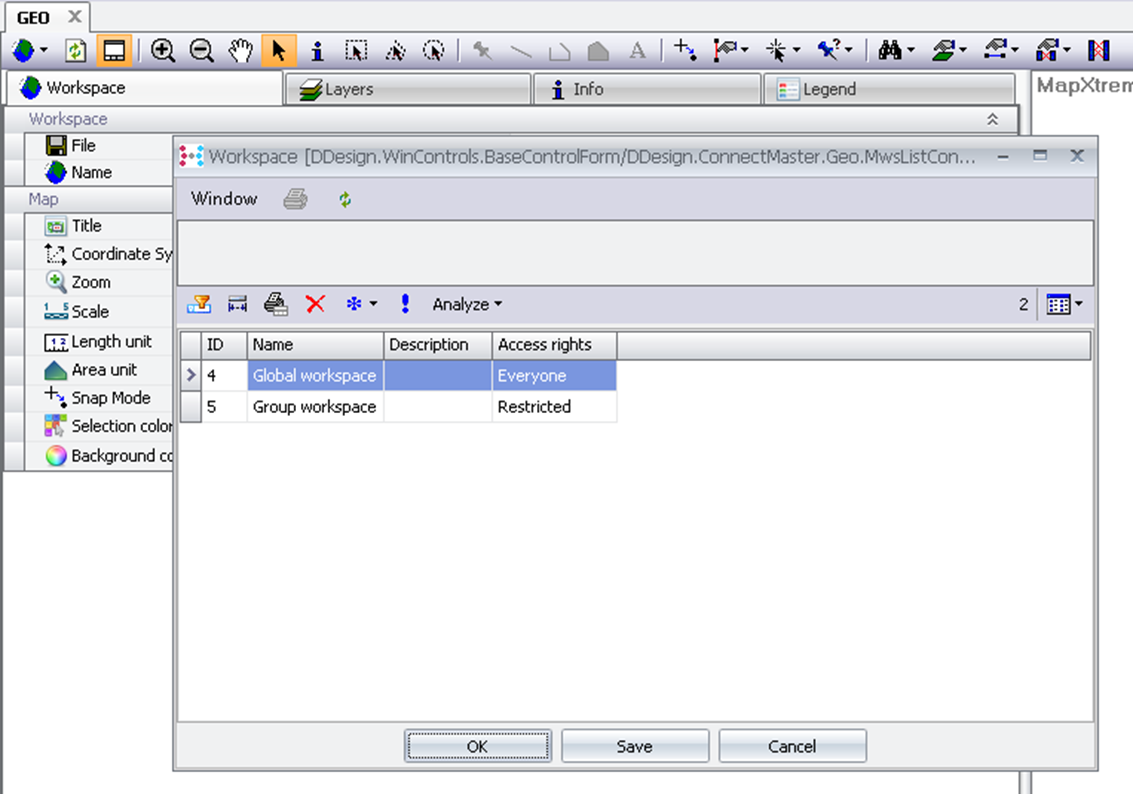Sort by the Name column header
The image size is (1133, 794).
pos(315,345)
